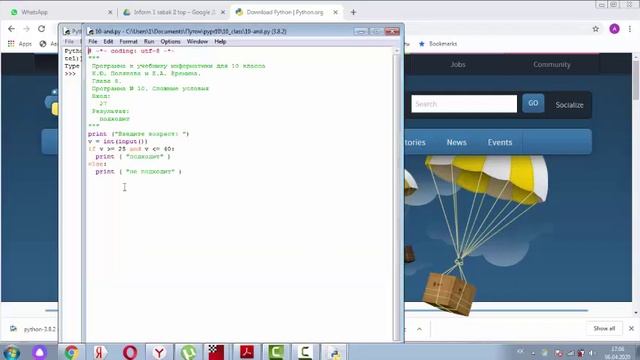Open Adobe Acrobat from taskbar
Viewport: 640px width, 360px height.
coord(247,352)
